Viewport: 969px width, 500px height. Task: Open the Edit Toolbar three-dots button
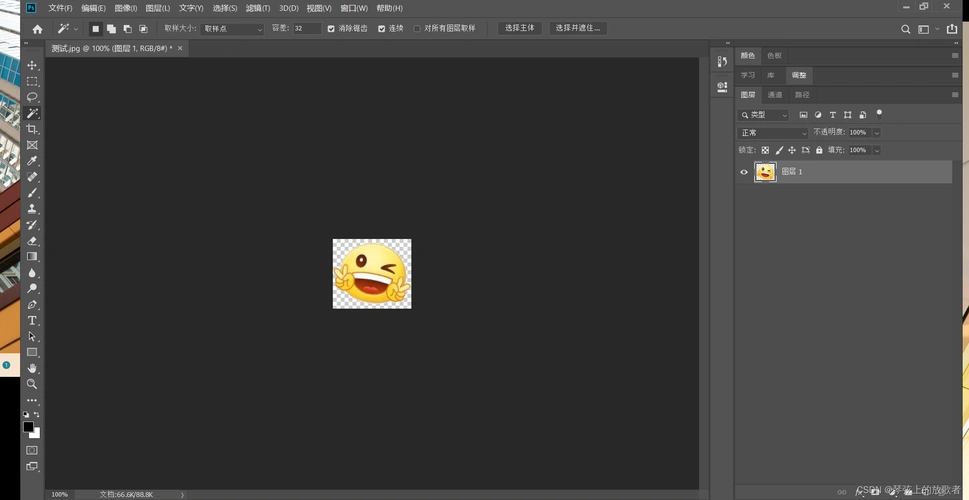pyautogui.click(x=32, y=400)
